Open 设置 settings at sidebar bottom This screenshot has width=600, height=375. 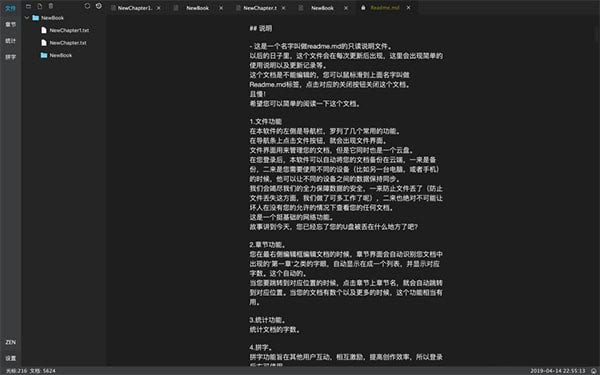pyautogui.click(x=10, y=358)
